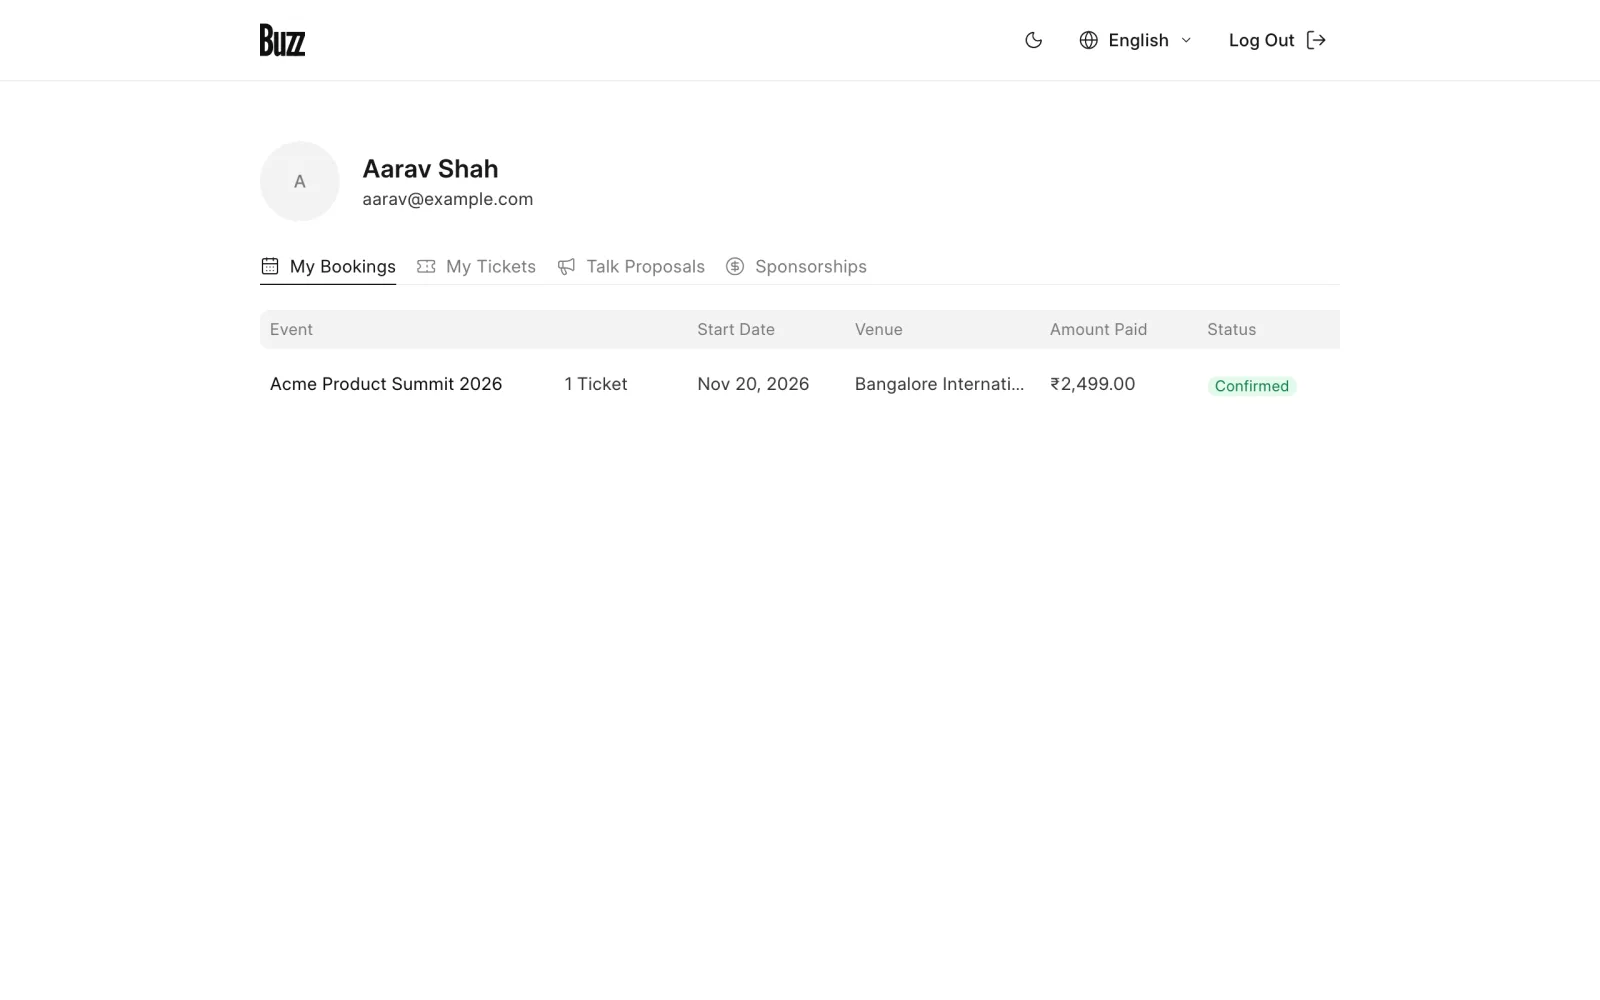
Task: Click the avatar circle with letter A
Action: tap(300, 181)
